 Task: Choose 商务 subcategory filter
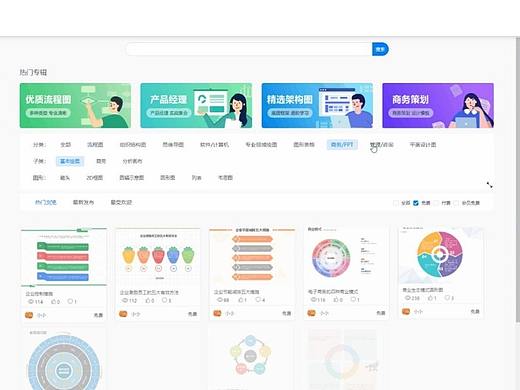click(x=101, y=161)
